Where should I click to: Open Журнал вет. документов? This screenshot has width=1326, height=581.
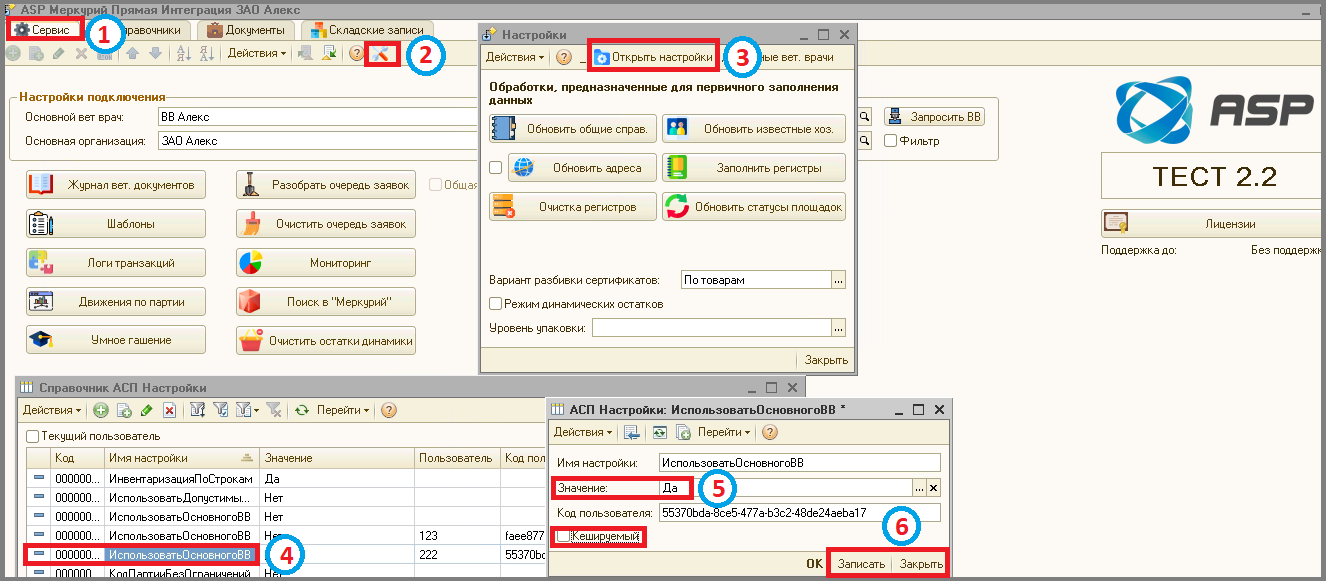pyautogui.click(x=116, y=185)
